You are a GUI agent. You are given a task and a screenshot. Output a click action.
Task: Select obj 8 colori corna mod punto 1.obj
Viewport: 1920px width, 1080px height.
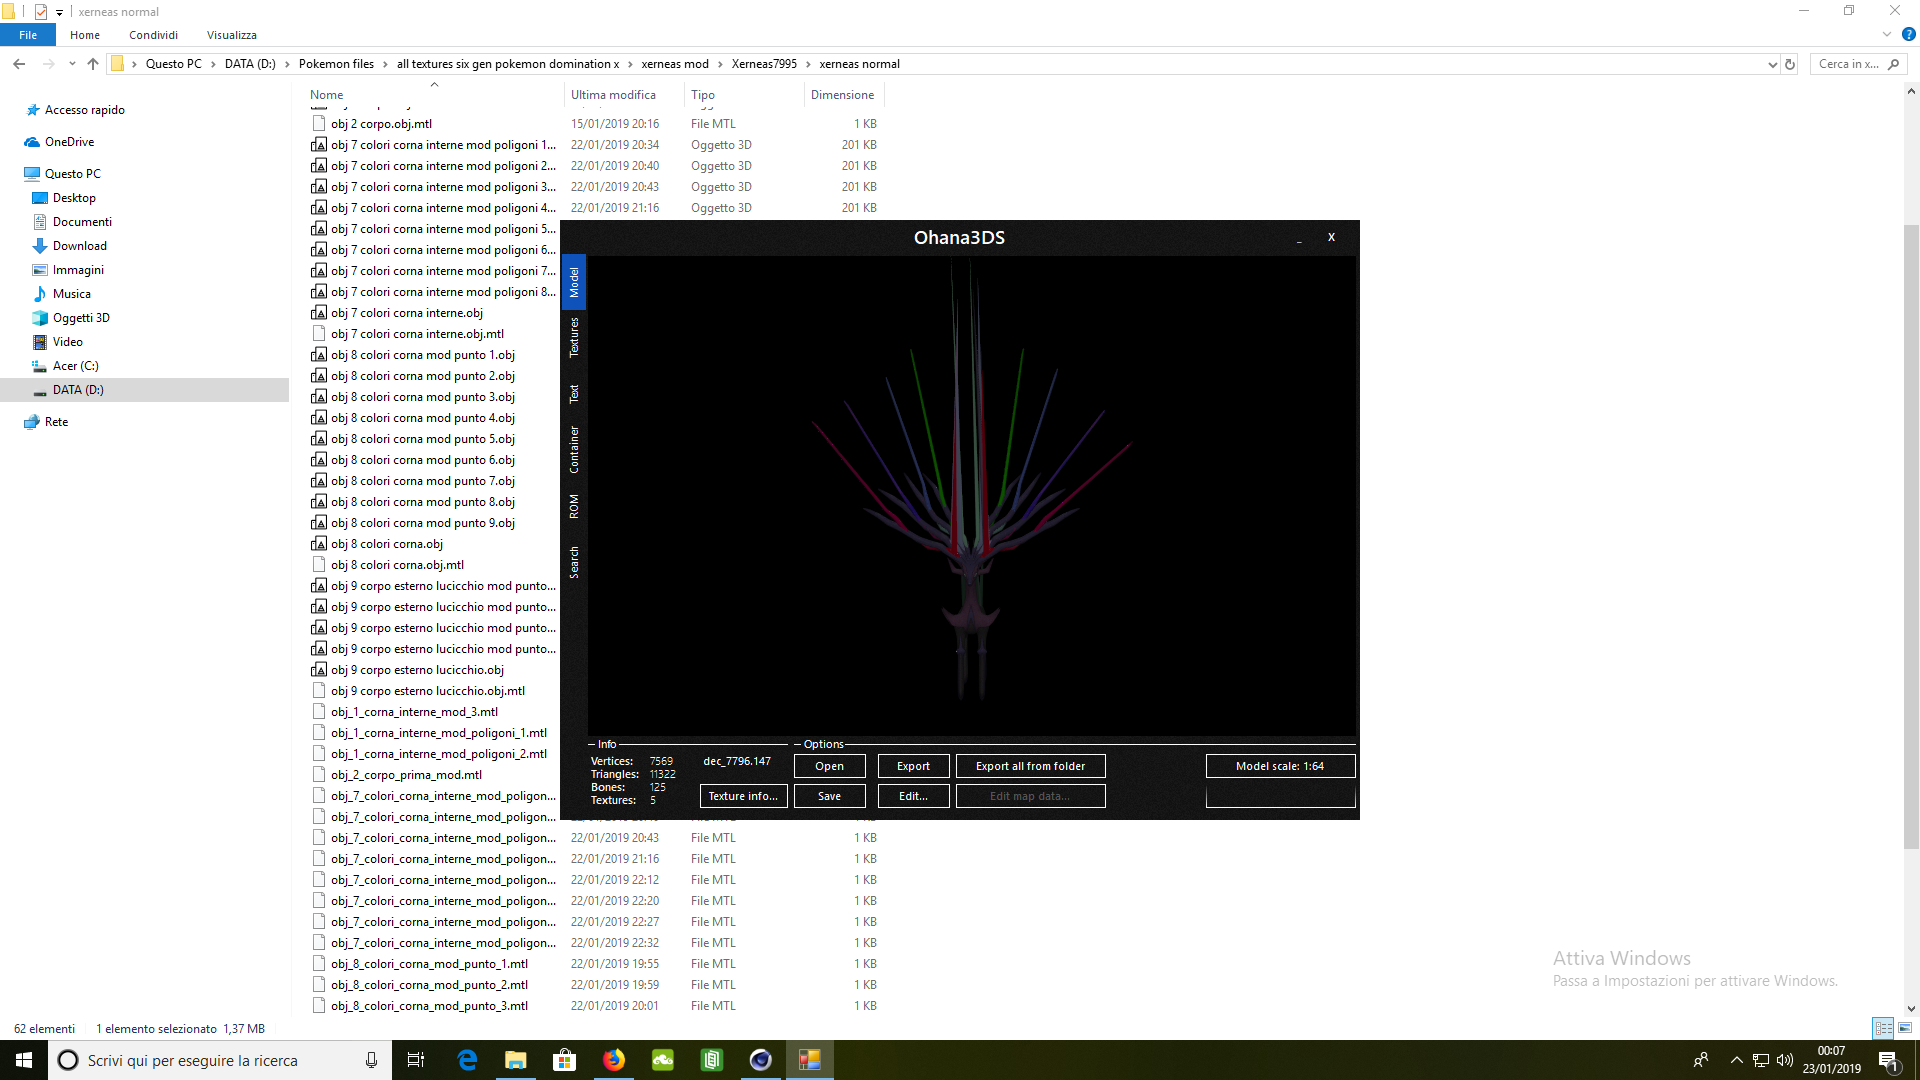[x=422, y=355]
